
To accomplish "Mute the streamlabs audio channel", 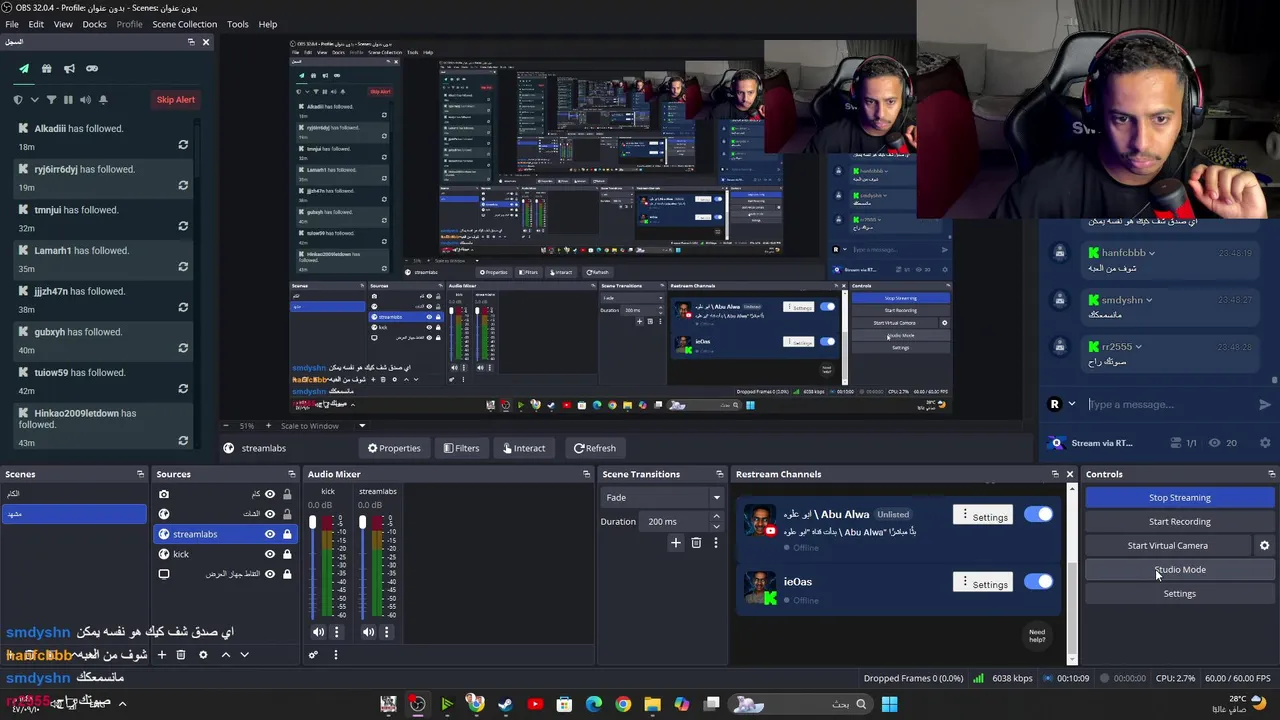I will pos(369,632).
